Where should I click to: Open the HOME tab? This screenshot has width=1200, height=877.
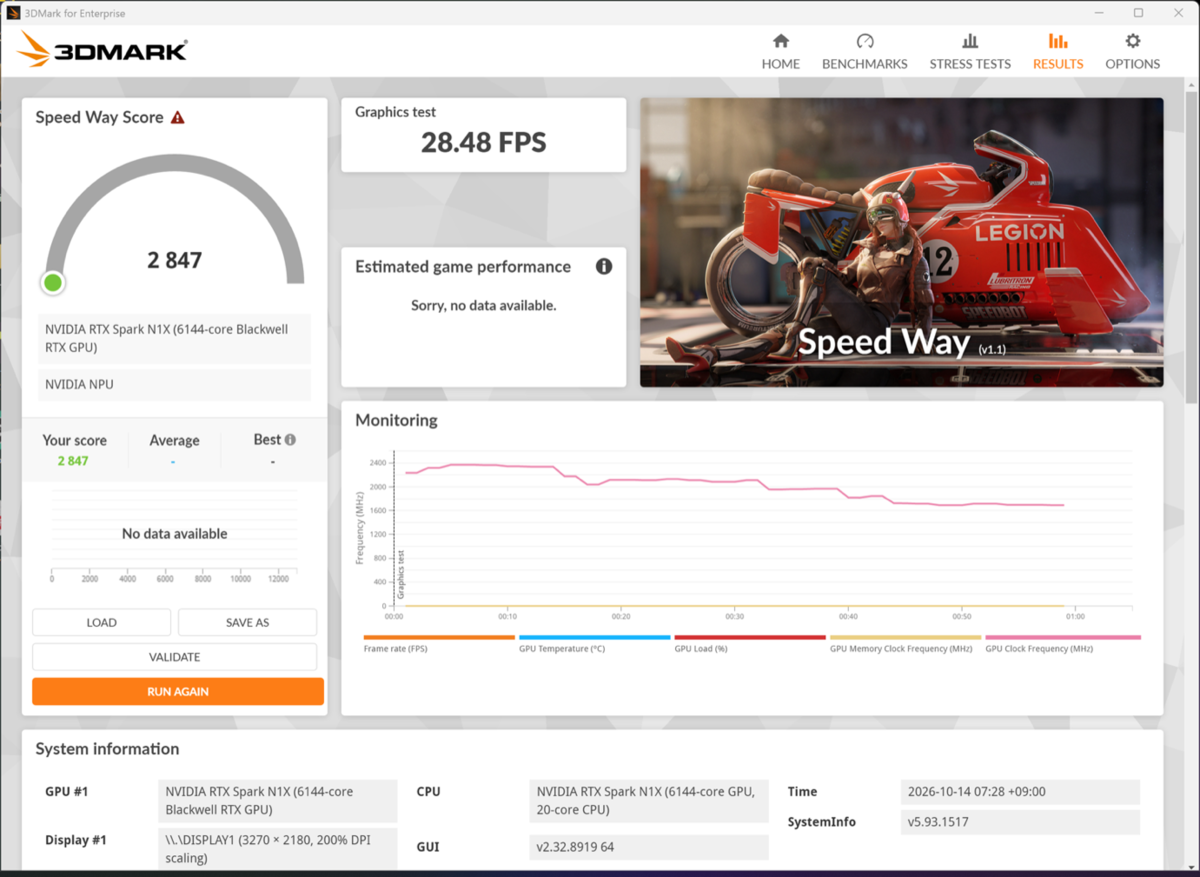point(780,52)
